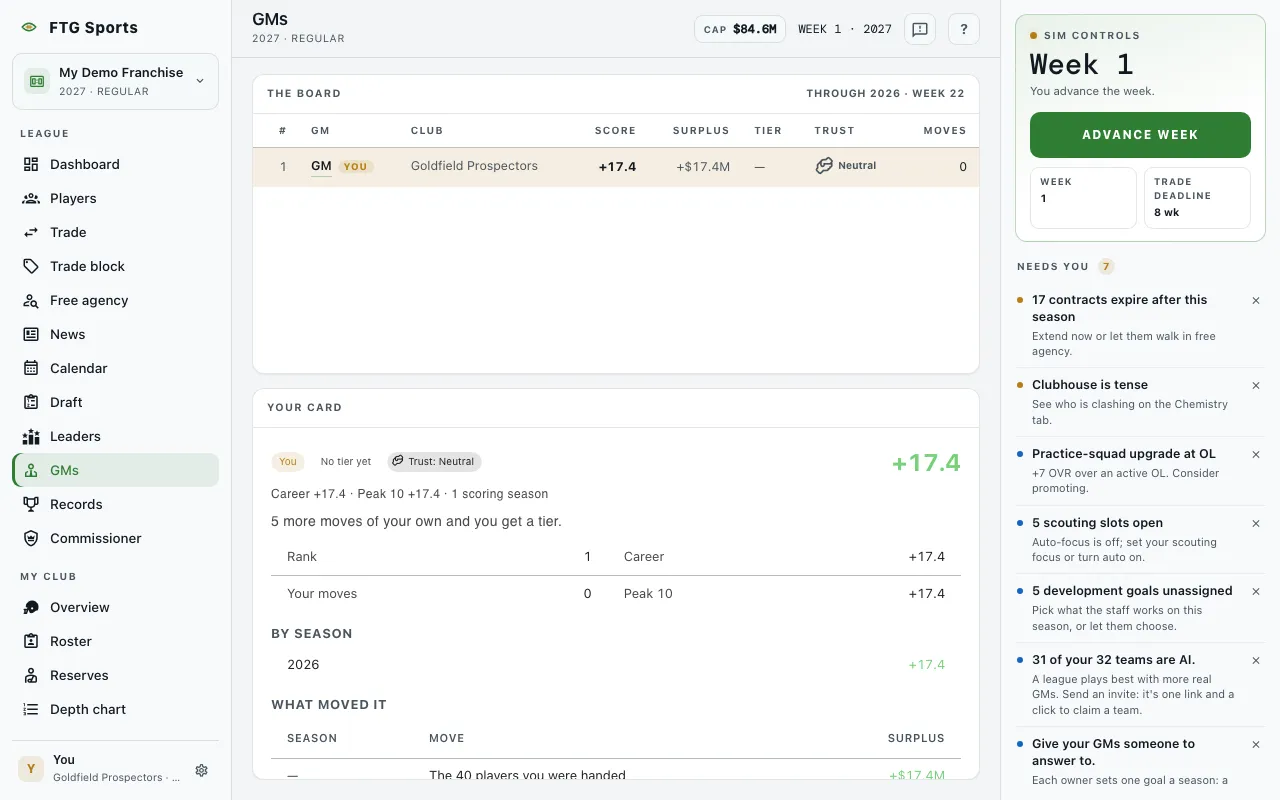Open the Trade block tag icon
1280x800 pixels.
click(x=31, y=266)
